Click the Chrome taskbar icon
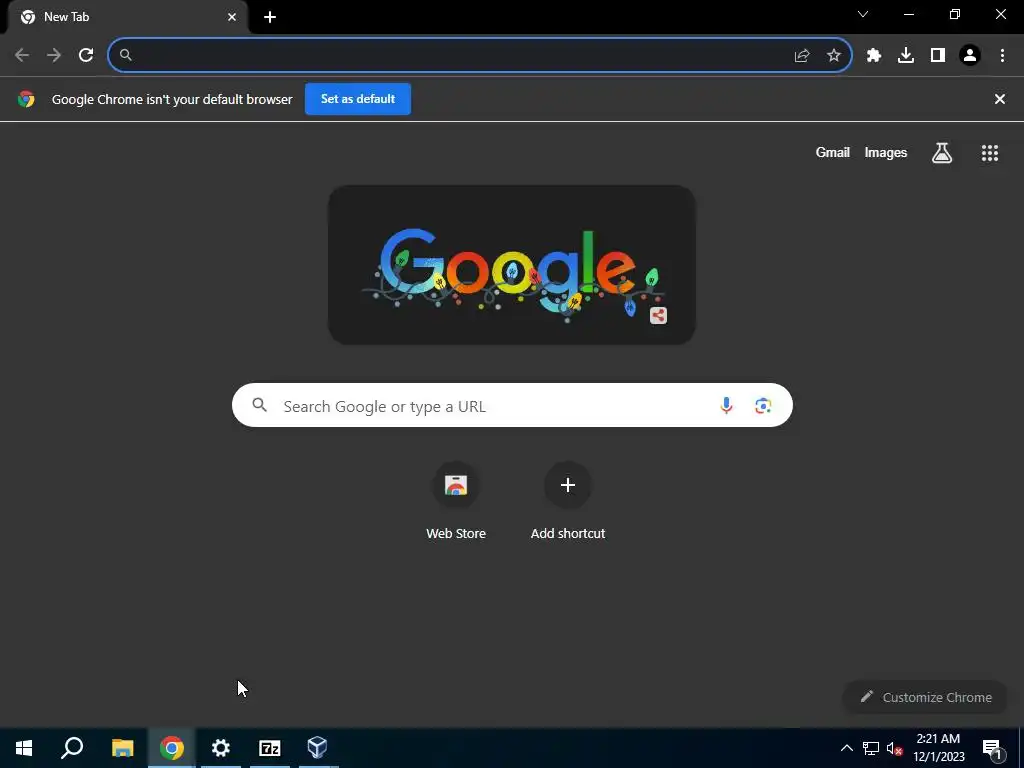The height and width of the screenshot is (768, 1024). coord(172,748)
